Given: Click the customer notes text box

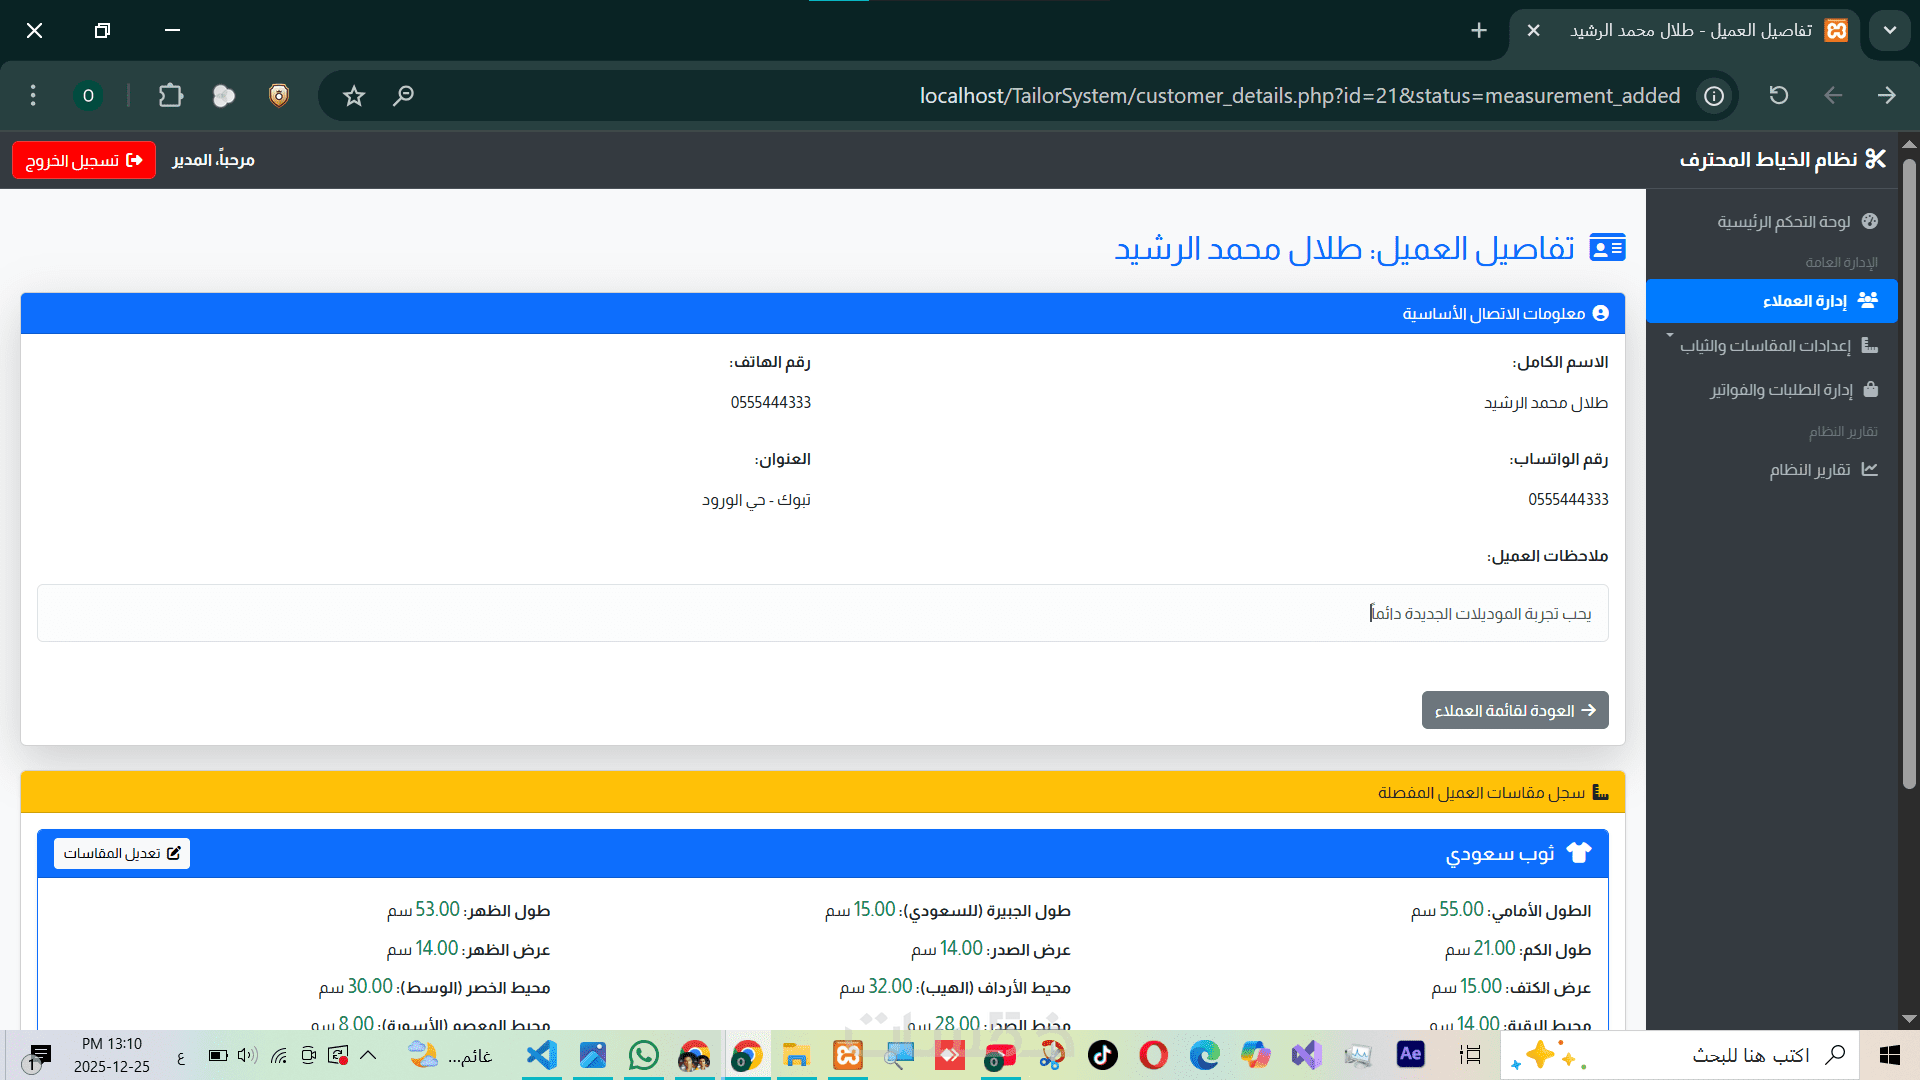Looking at the screenshot, I should point(822,613).
